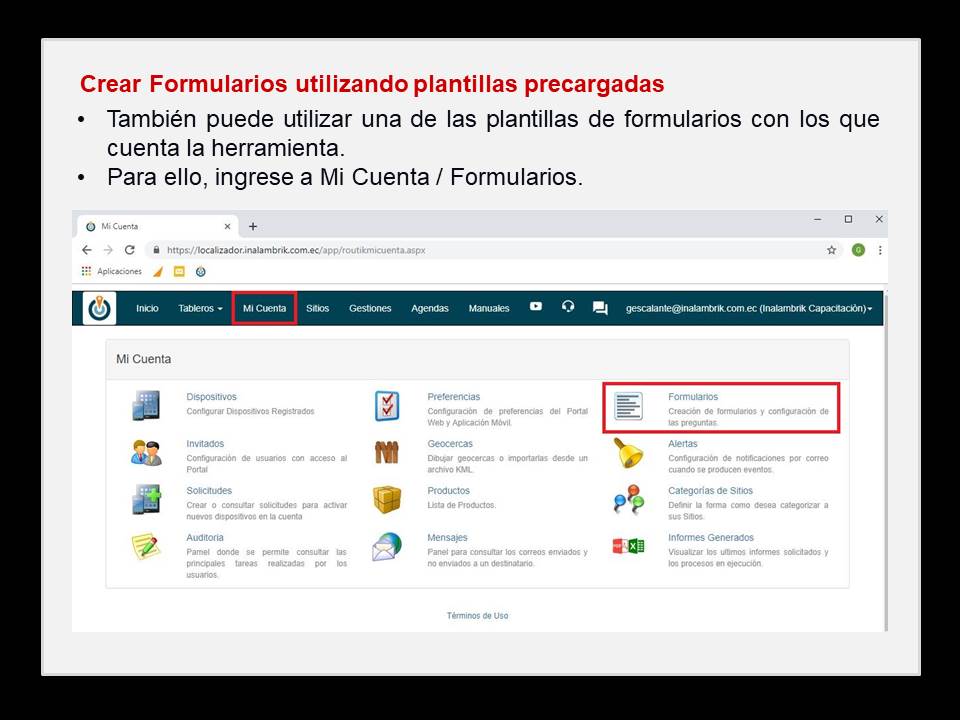Click the Auditoría notepad icon

click(x=146, y=546)
